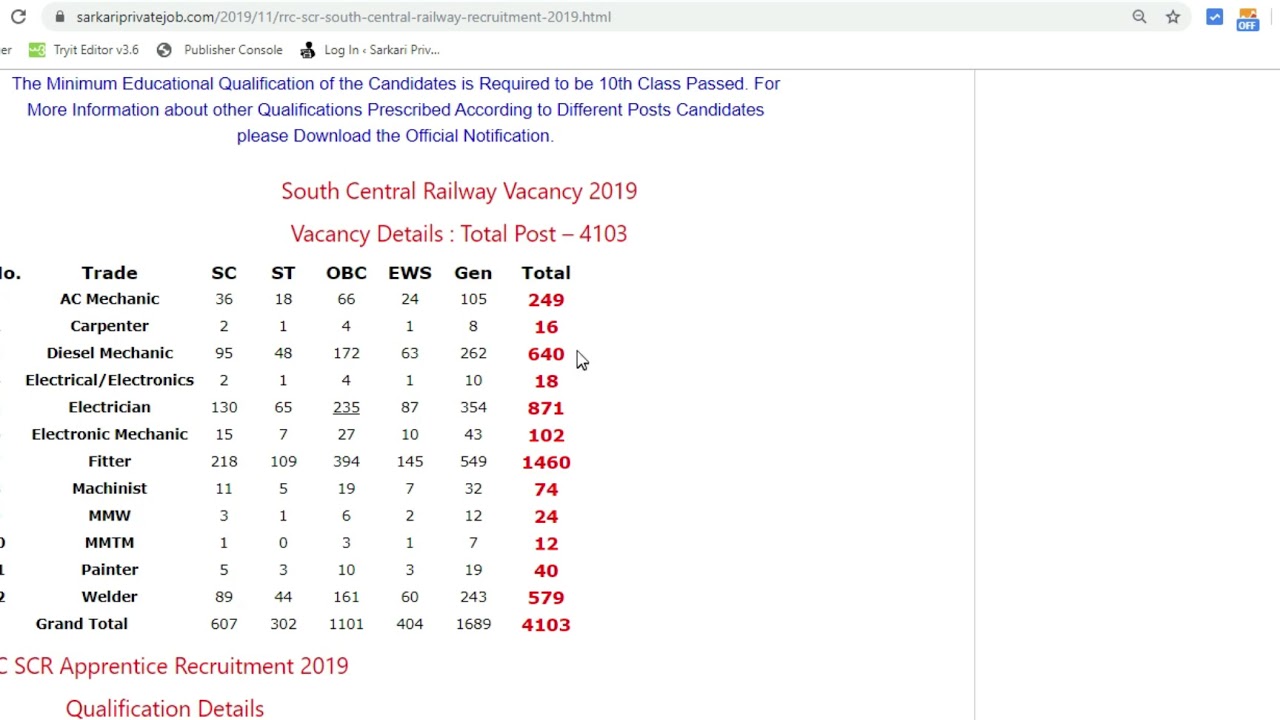Select the OBC column header
This screenshot has height=720, width=1280.
coord(346,273)
